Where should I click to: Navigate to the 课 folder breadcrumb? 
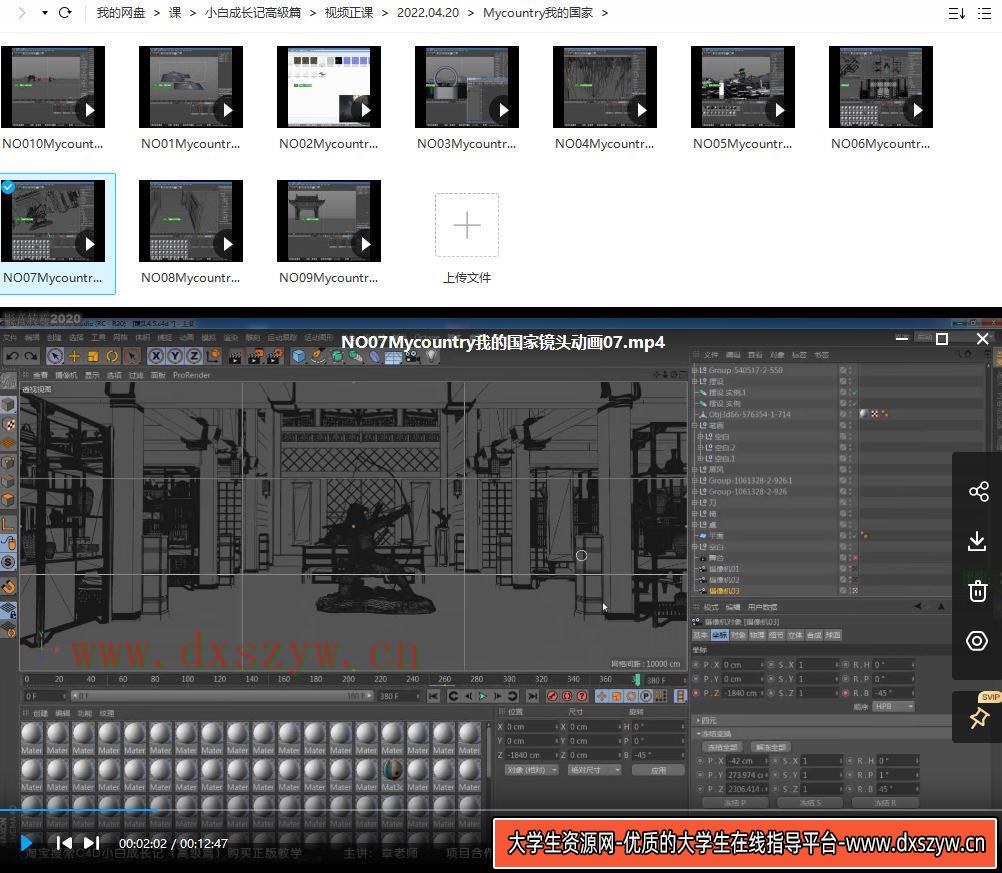coord(175,13)
